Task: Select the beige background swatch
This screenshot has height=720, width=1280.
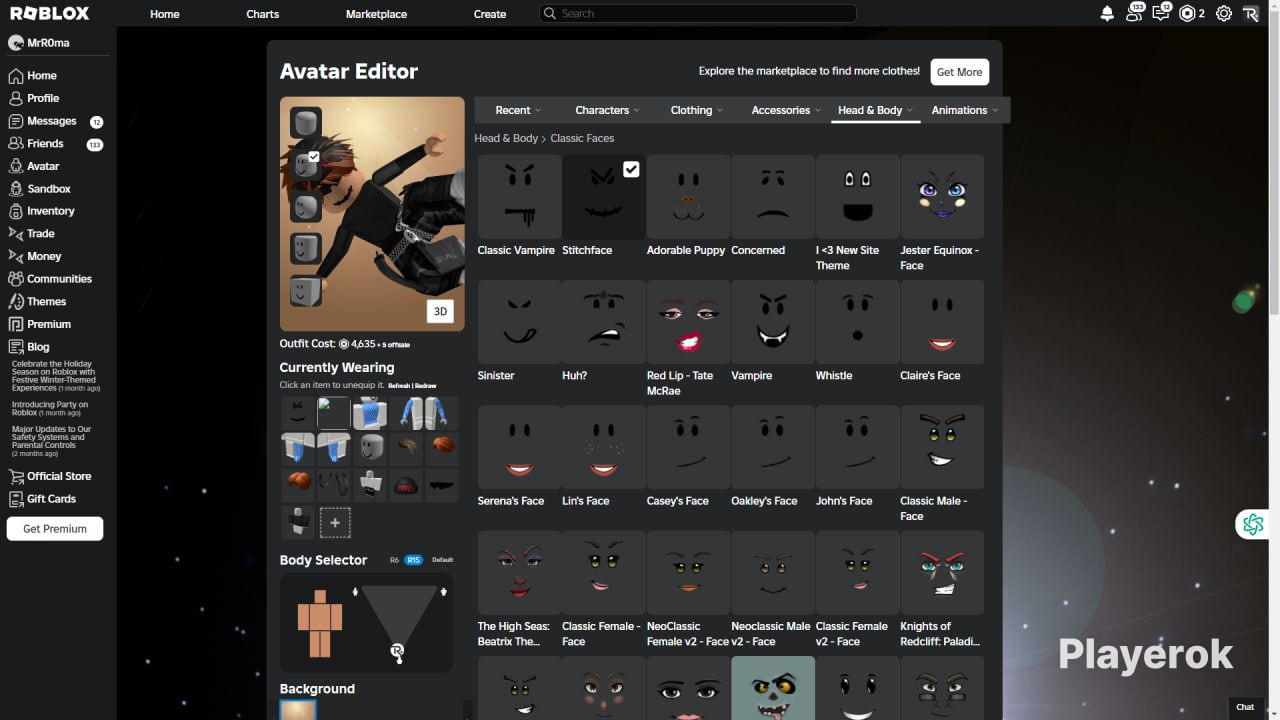Action: coord(298,710)
